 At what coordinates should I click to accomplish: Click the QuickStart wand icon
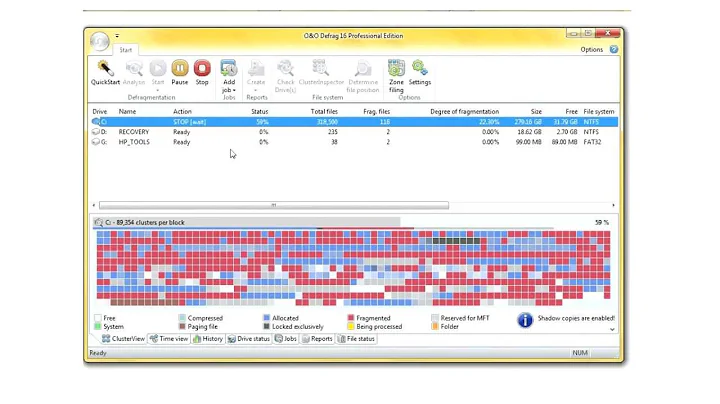pos(105,68)
